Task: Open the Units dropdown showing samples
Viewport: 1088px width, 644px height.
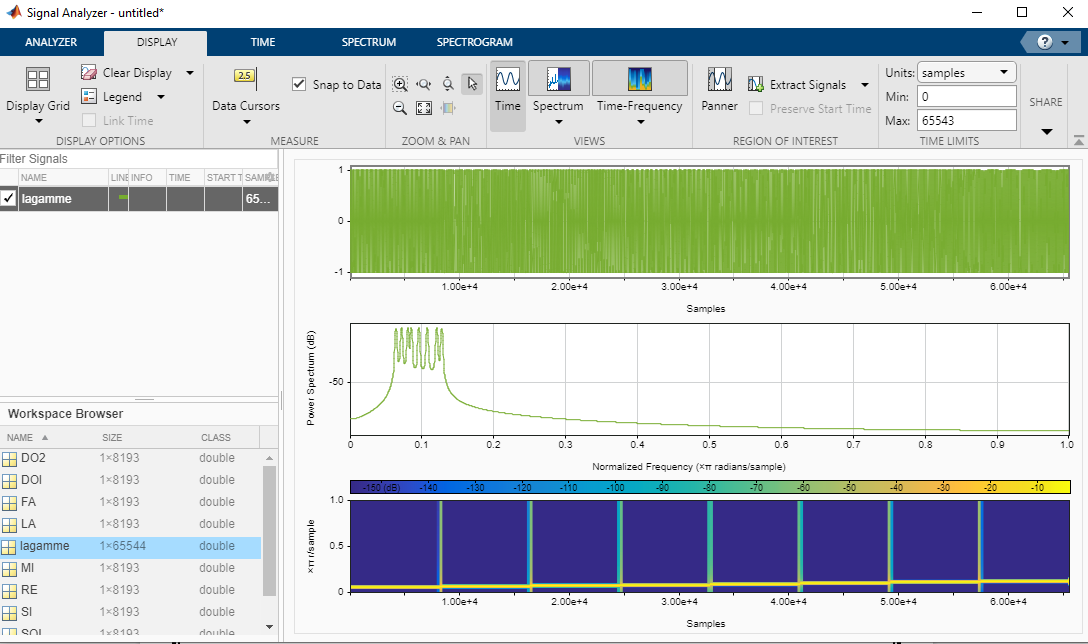Action: pyautogui.click(x=965, y=71)
